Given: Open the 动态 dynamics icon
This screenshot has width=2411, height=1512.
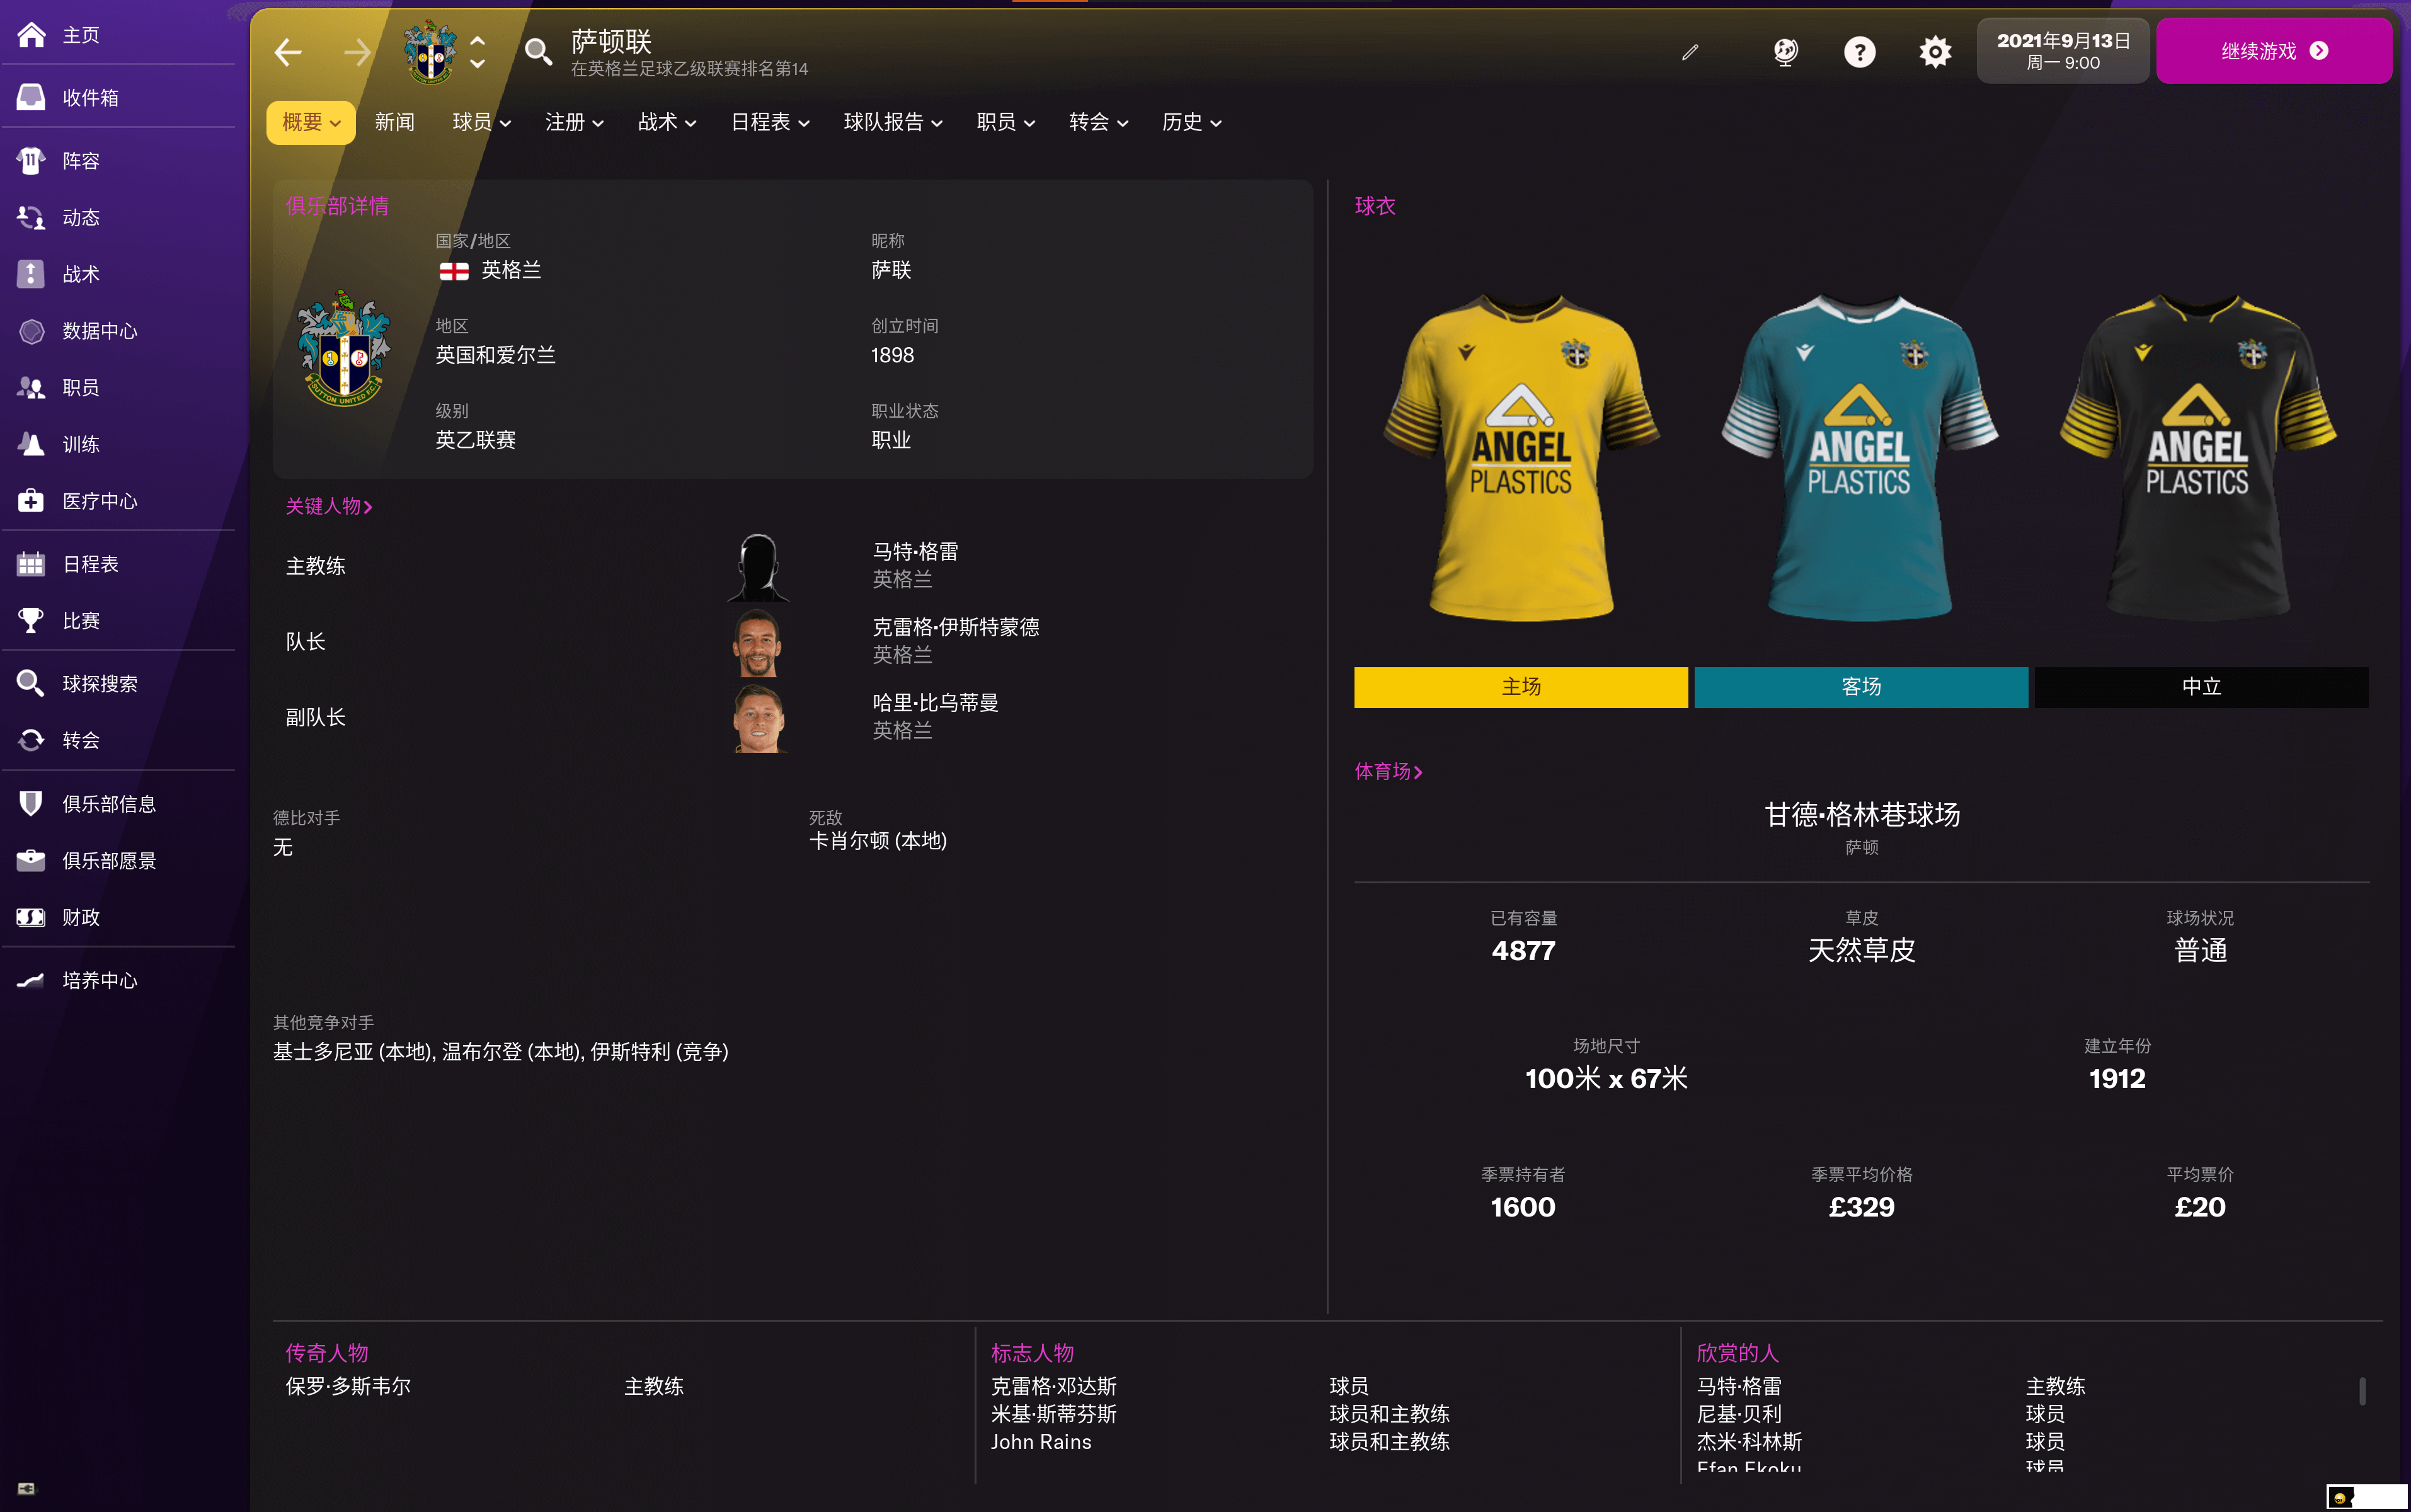Looking at the screenshot, I should pos(31,217).
